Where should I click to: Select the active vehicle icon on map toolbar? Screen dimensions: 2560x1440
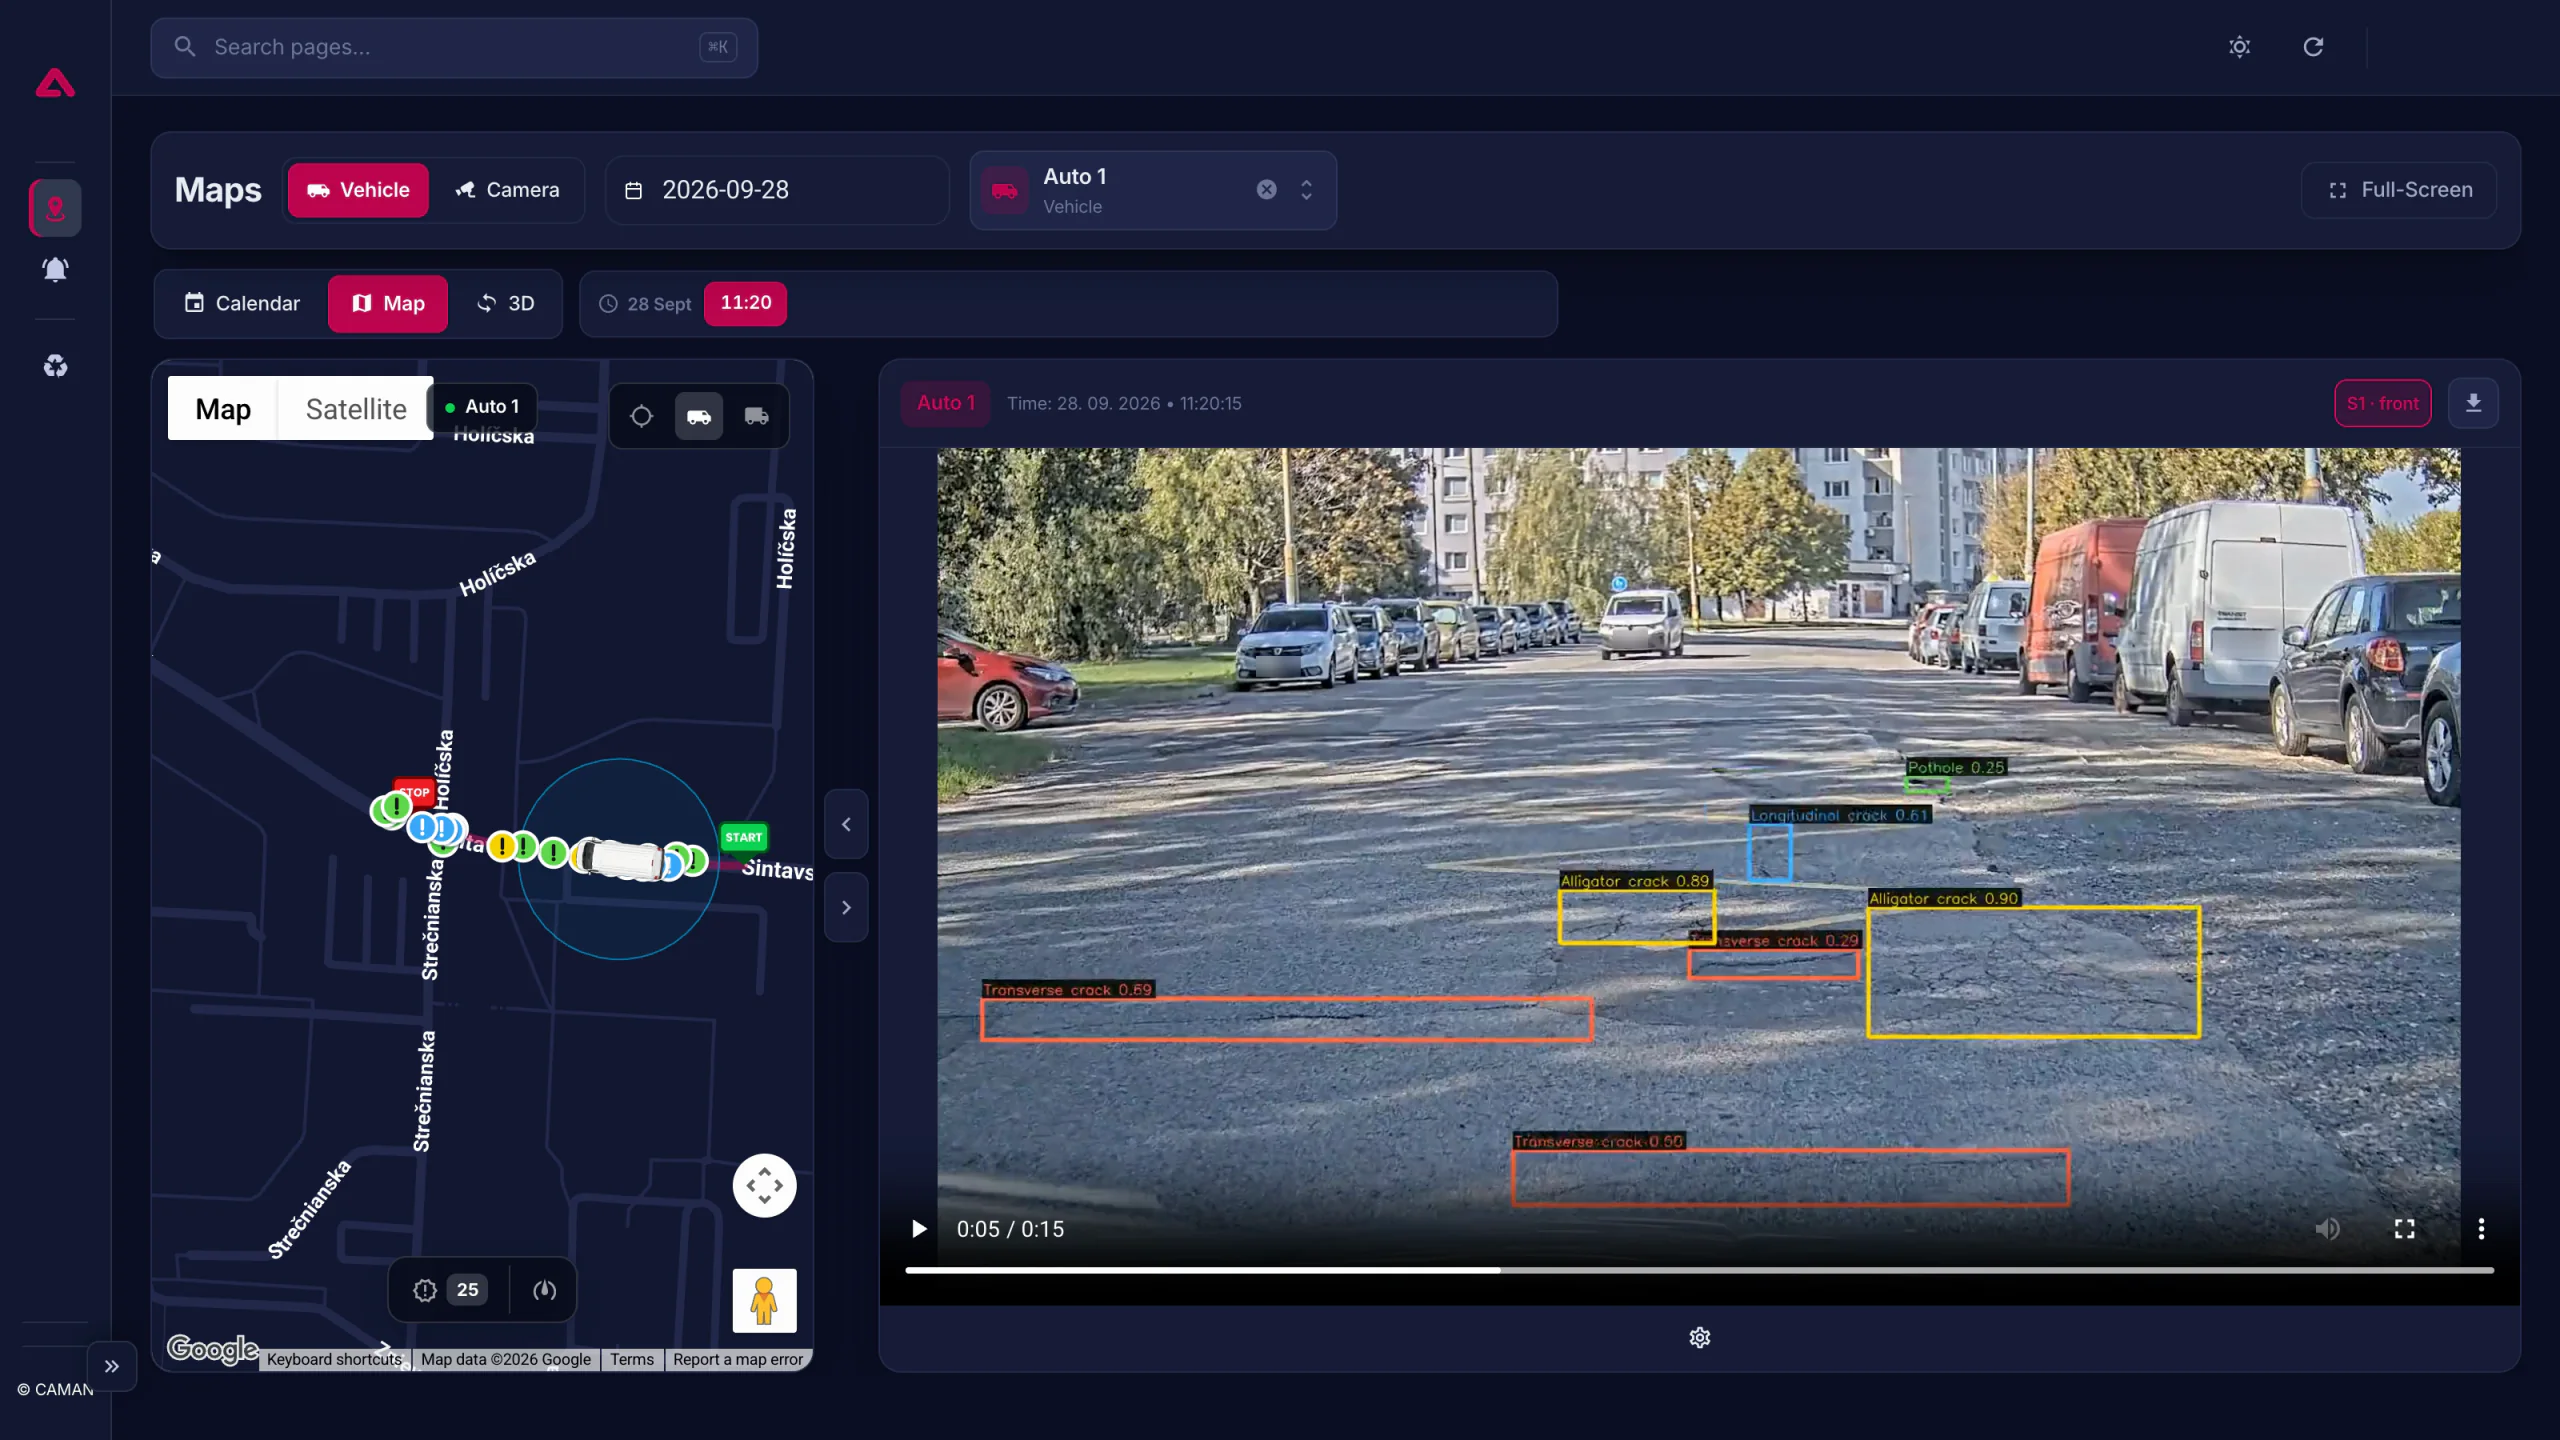pyautogui.click(x=699, y=416)
